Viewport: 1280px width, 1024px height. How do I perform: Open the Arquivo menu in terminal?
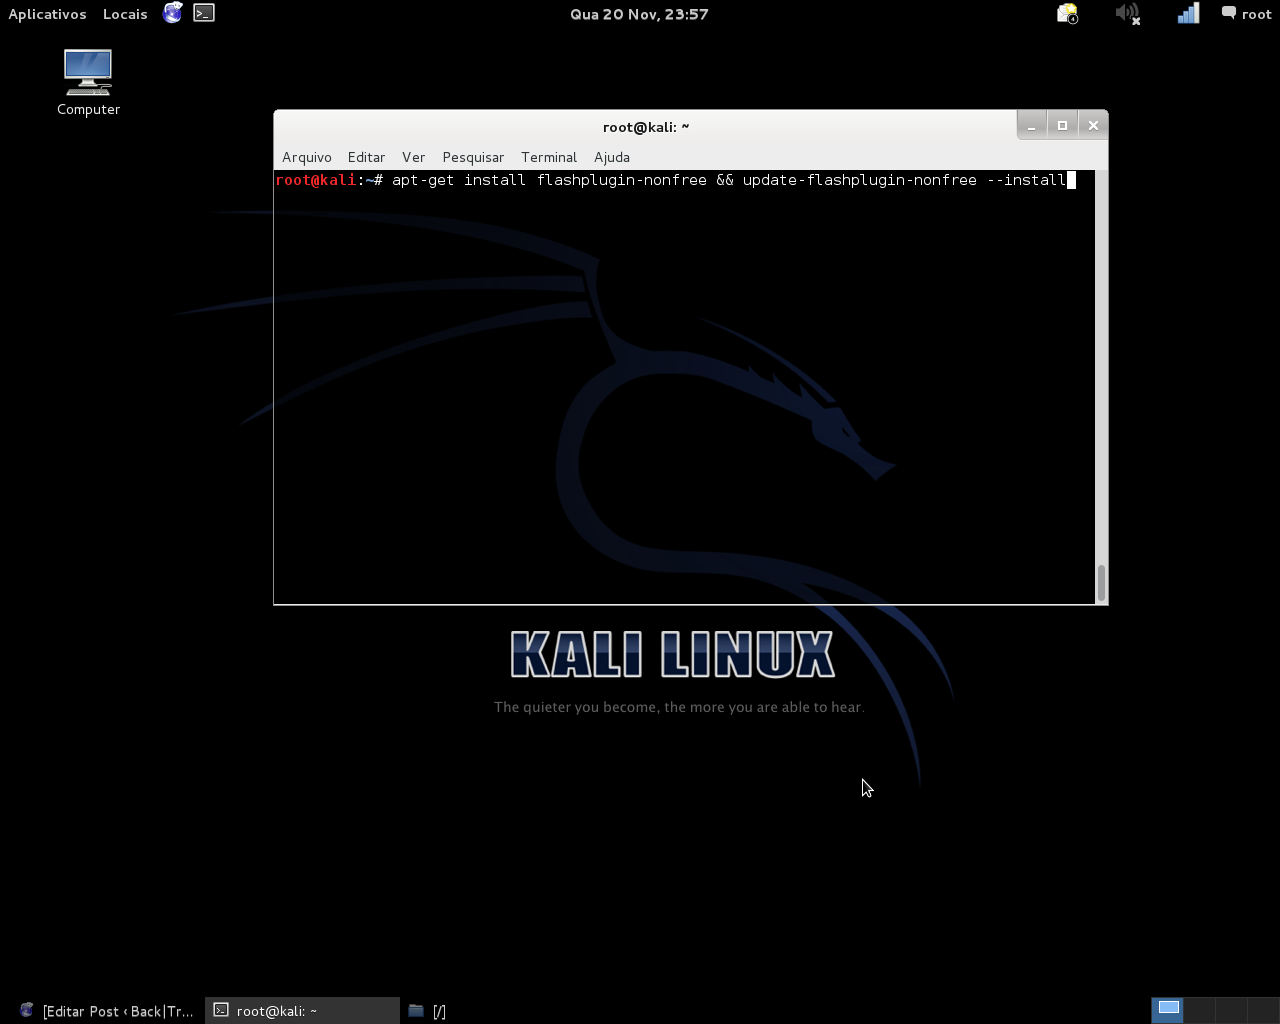[x=307, y=157]
